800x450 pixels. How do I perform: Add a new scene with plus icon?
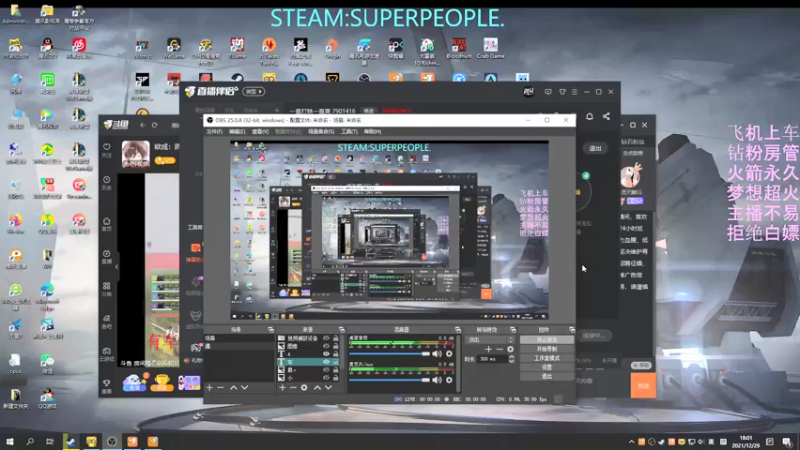(209, 388)
